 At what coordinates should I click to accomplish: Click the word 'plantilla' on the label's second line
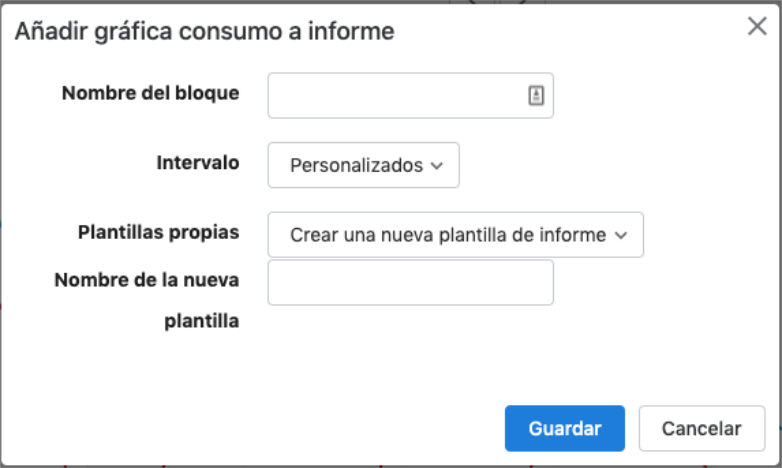point(202,321)
